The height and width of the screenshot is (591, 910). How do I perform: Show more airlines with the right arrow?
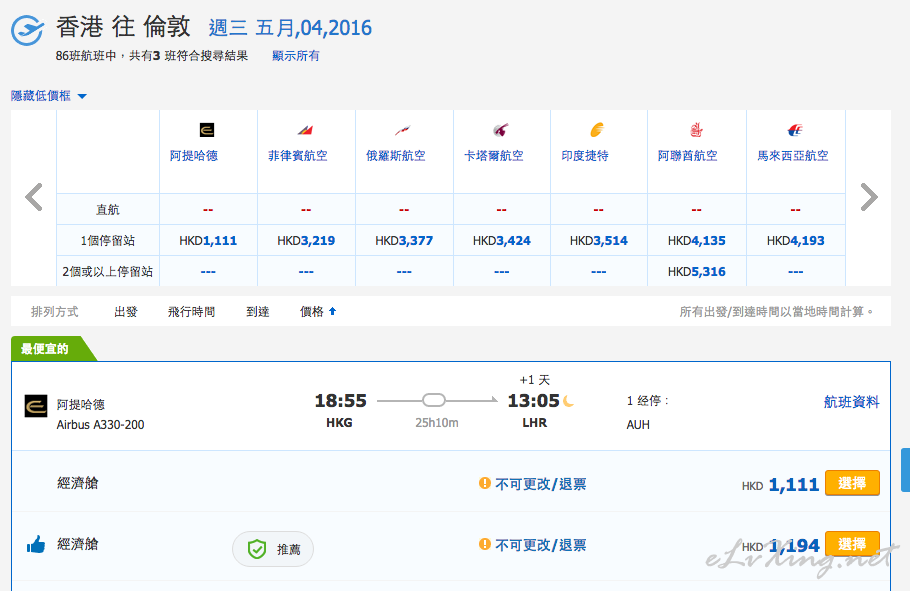[869, 197]
